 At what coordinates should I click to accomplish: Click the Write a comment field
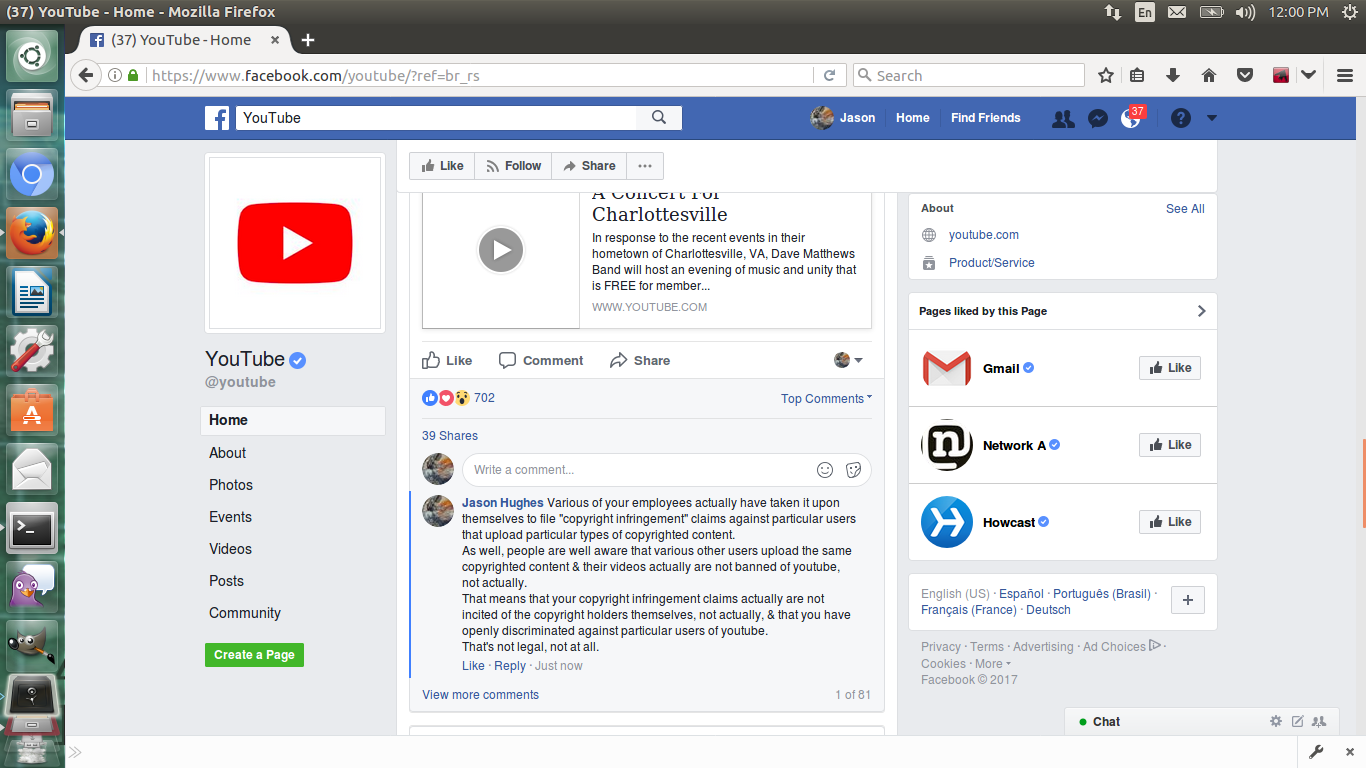(x=640, y=470)
